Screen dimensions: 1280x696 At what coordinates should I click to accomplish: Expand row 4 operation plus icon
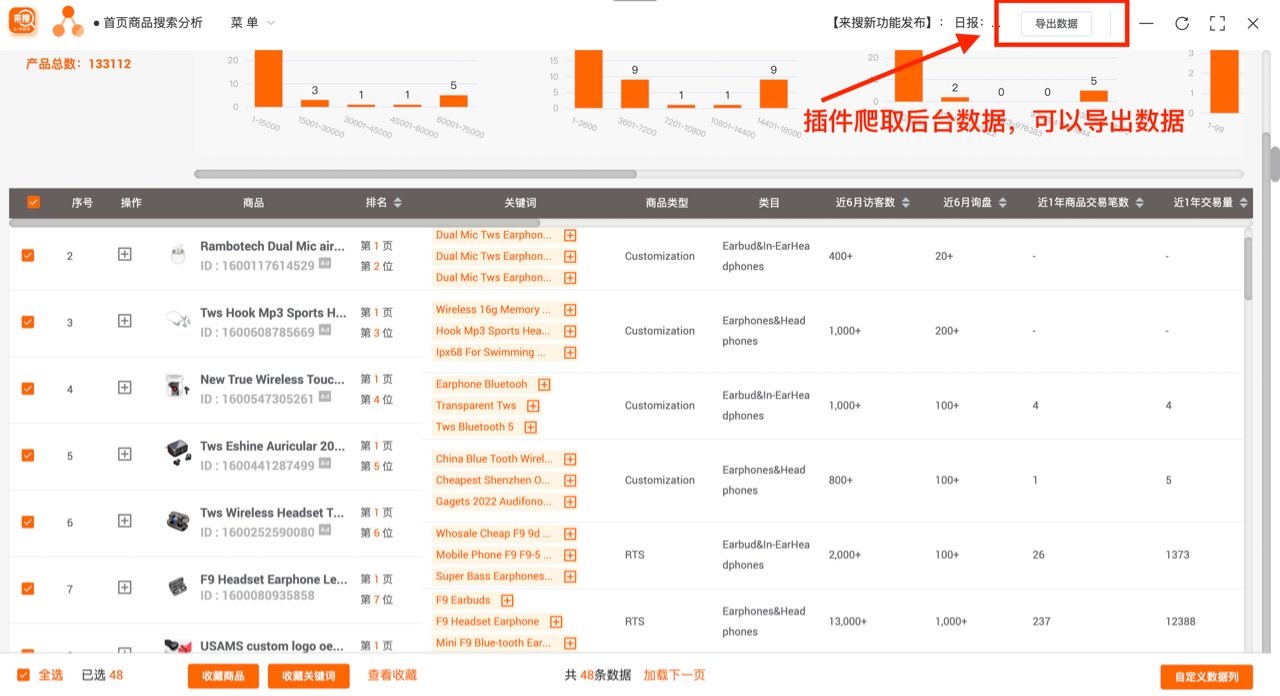point(125,388)
